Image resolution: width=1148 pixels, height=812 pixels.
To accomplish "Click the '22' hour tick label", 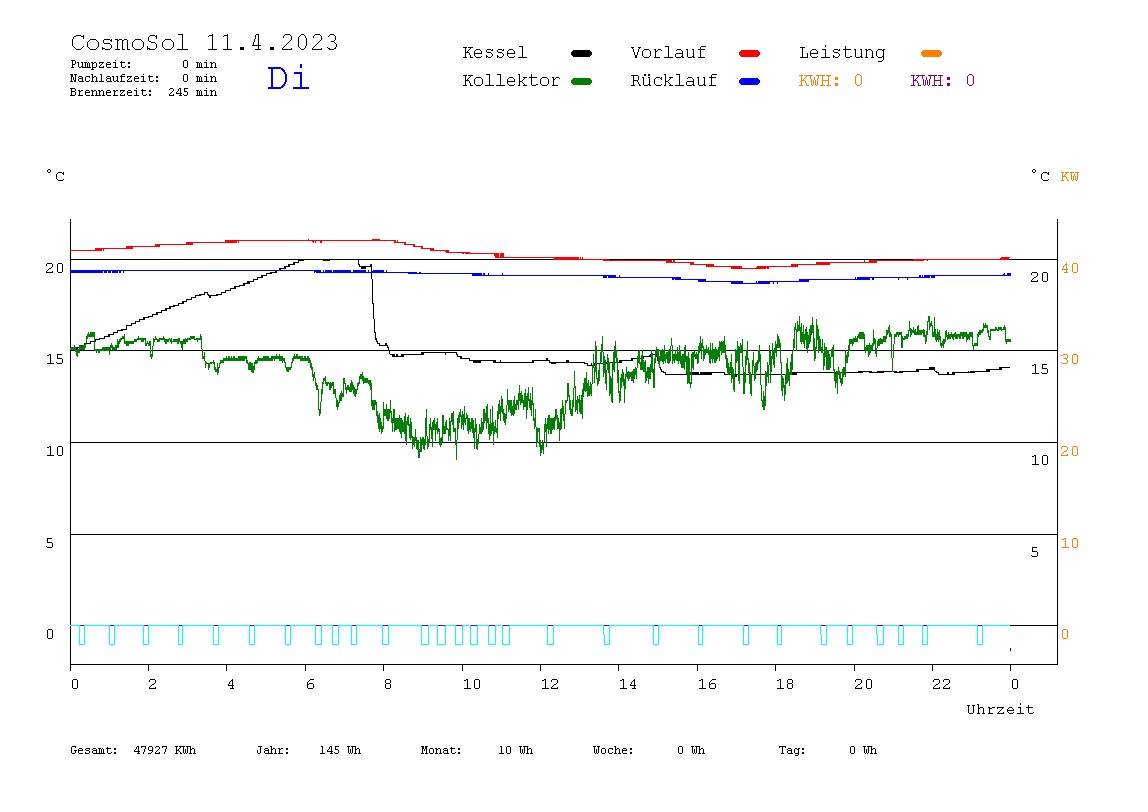I will coord(941,684).
